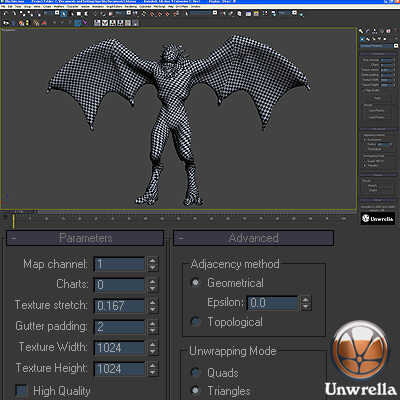
Task: Switch to the Modify command panel tab
Action: [368, 31]
